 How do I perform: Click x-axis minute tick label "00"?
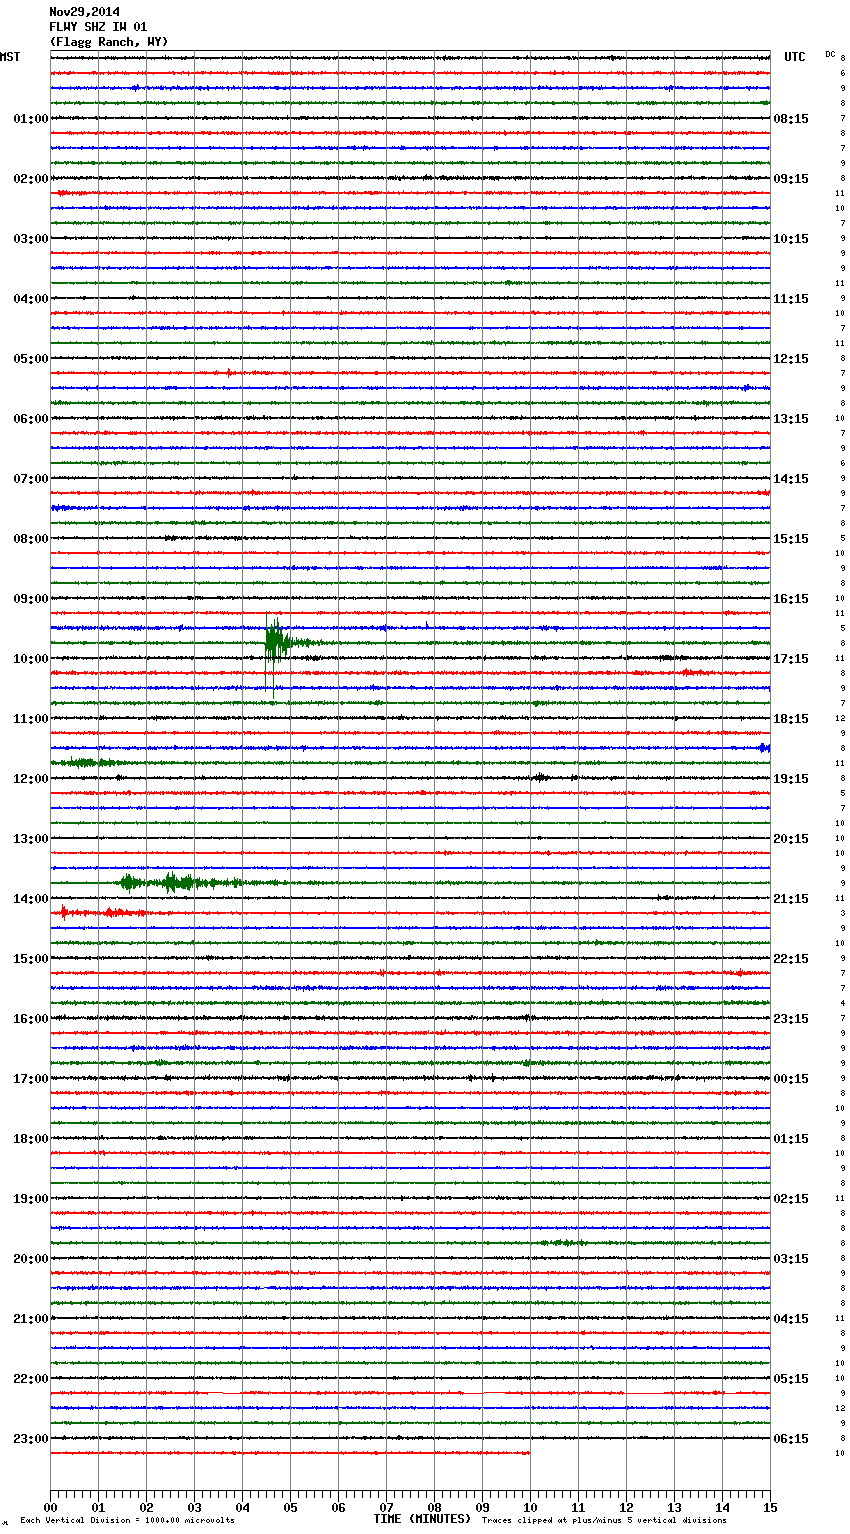click(x=50, y=1507)
